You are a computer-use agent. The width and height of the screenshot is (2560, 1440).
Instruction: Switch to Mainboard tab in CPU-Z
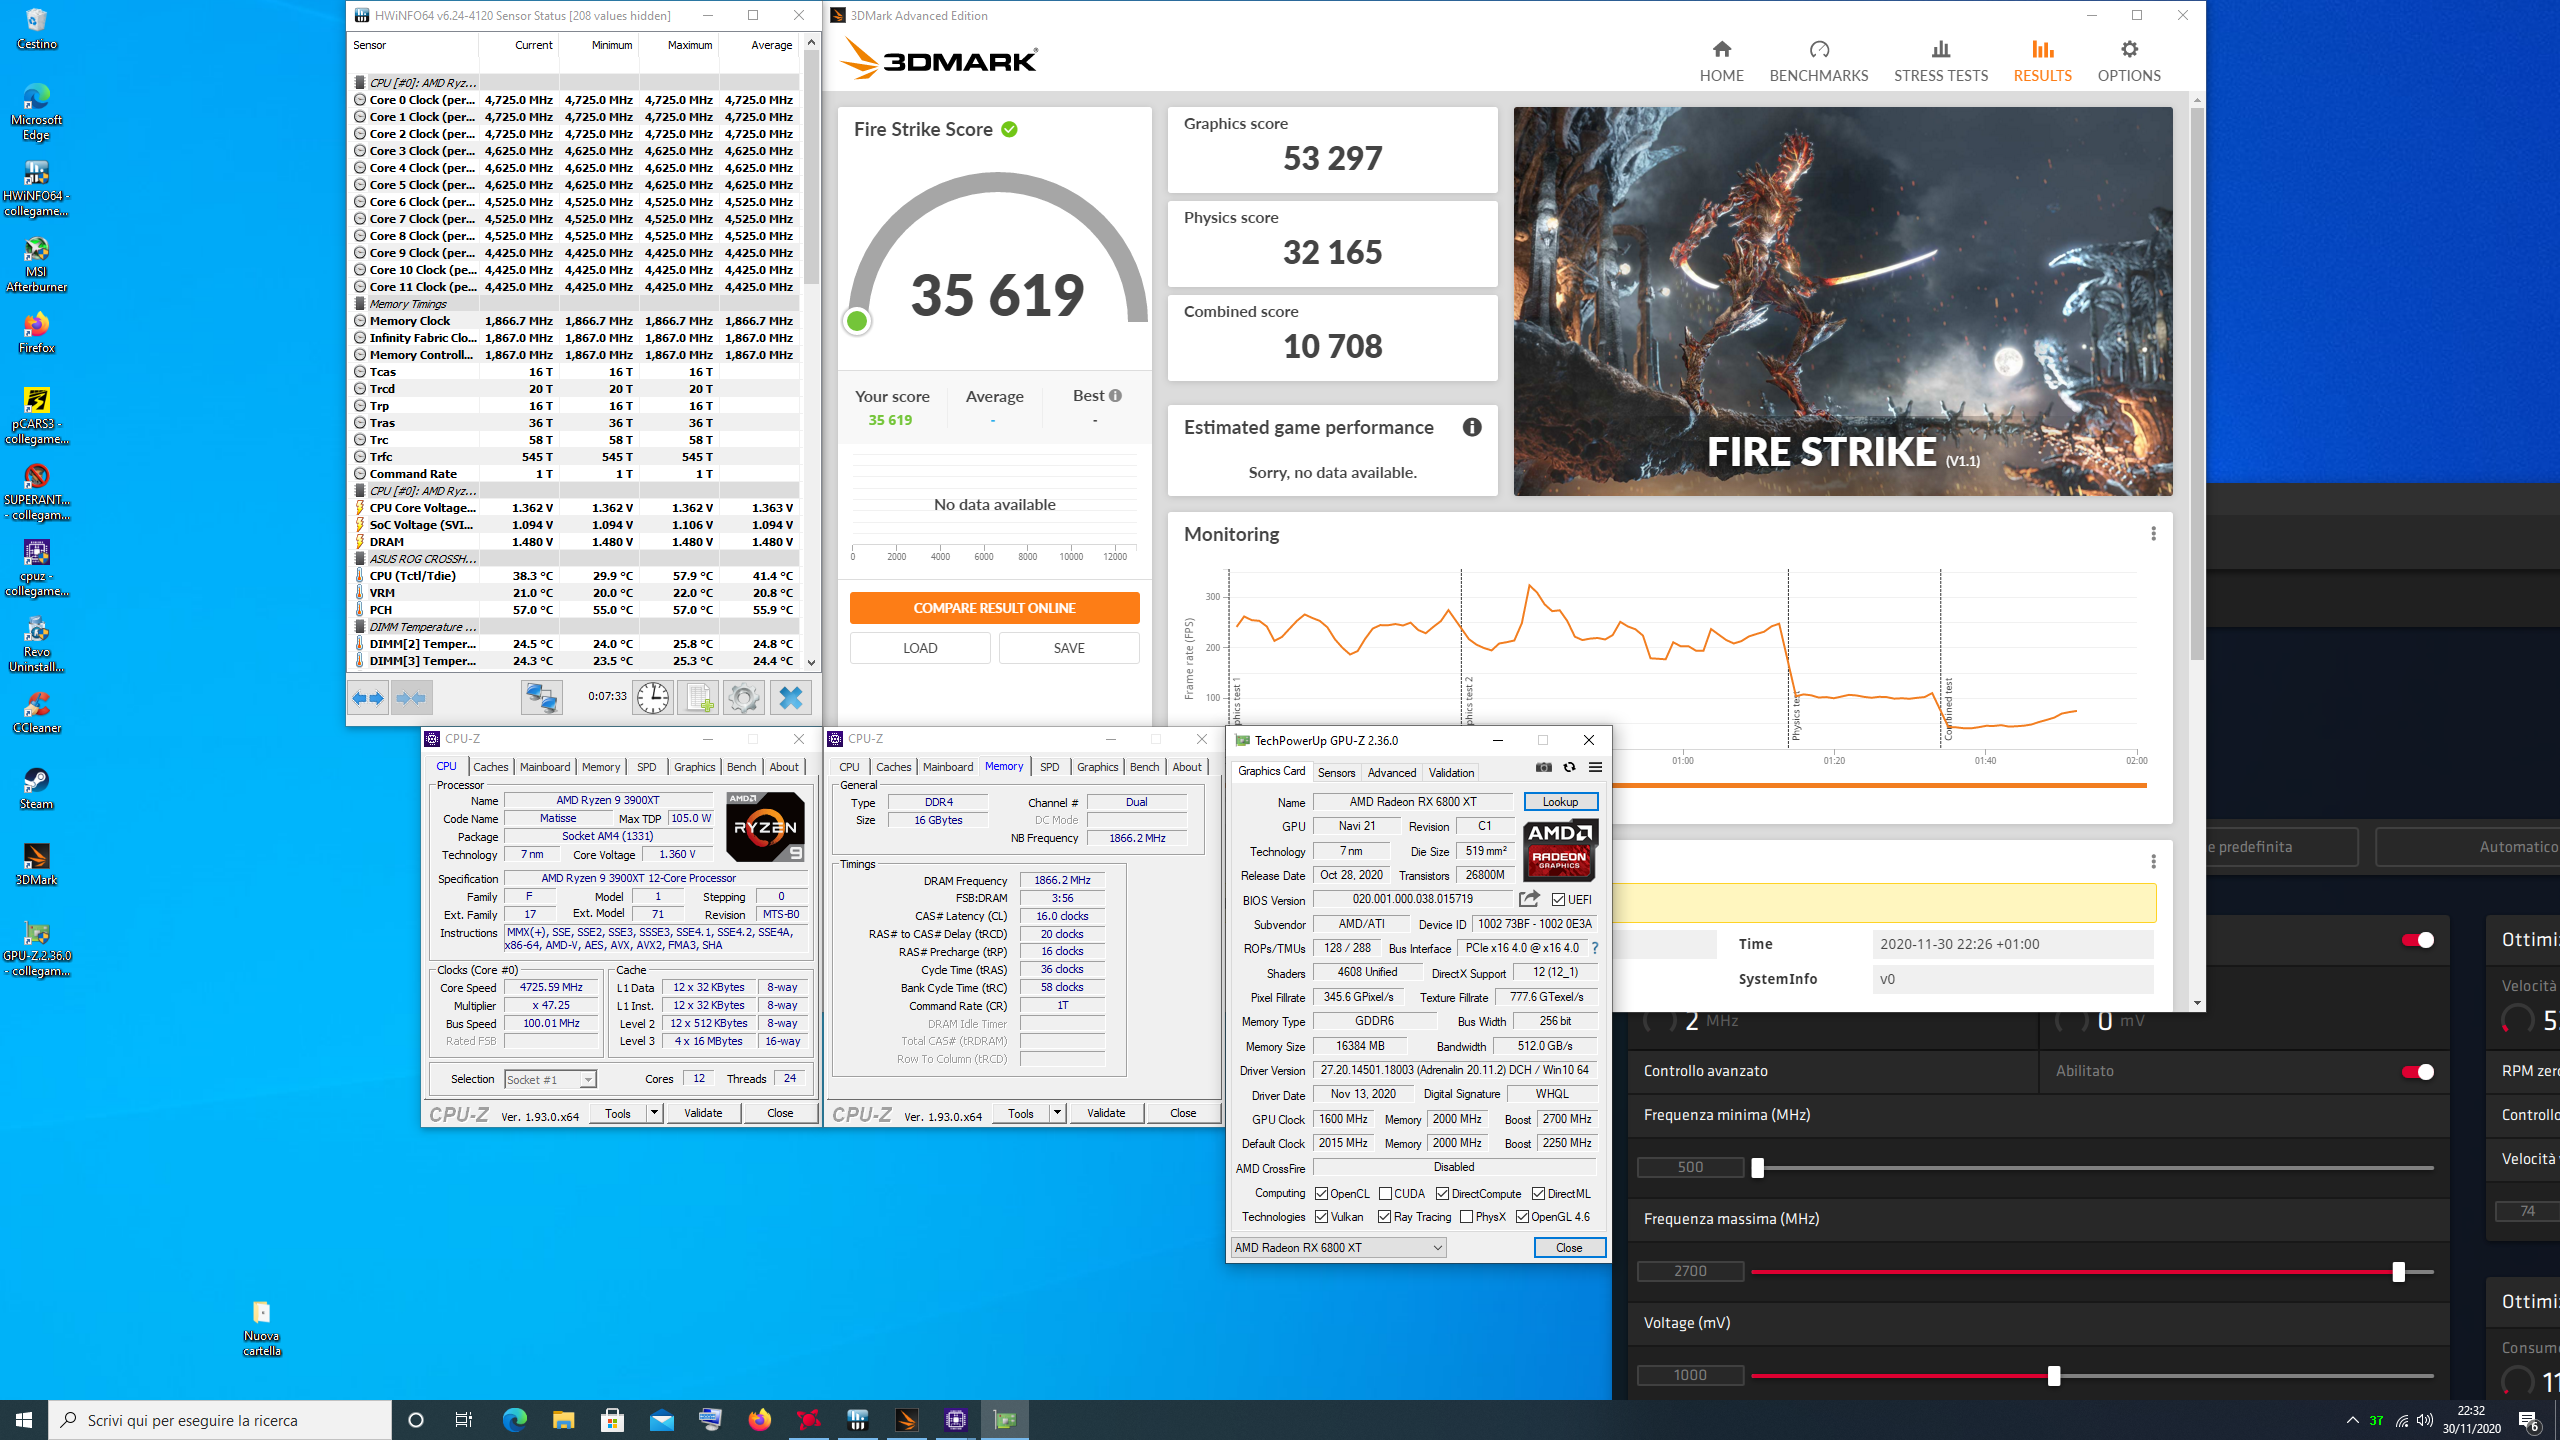coord(545,767)
